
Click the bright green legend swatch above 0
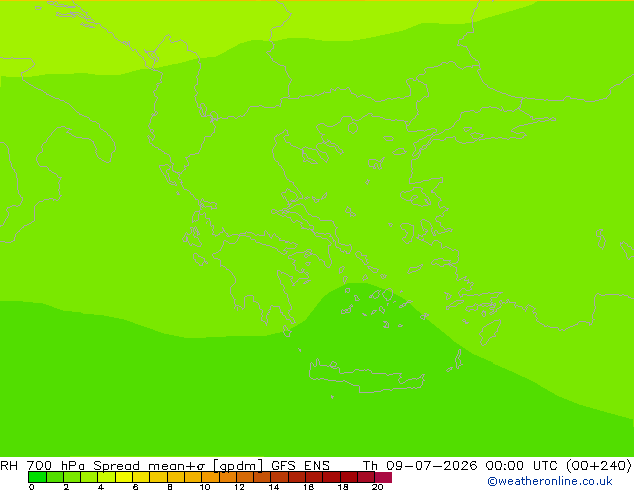click(x=37, y=477)
